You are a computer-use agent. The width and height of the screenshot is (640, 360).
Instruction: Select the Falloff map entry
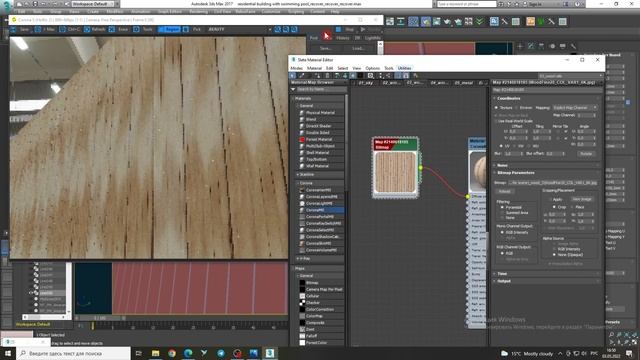[x=311, y=336]
